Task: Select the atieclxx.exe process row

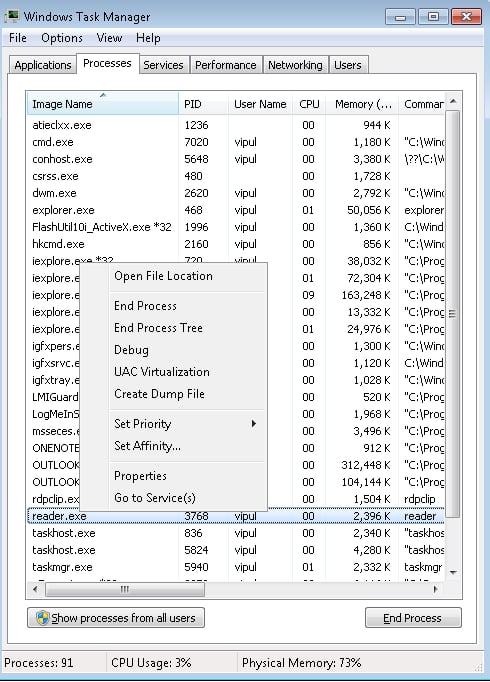Action: point(236,125)
